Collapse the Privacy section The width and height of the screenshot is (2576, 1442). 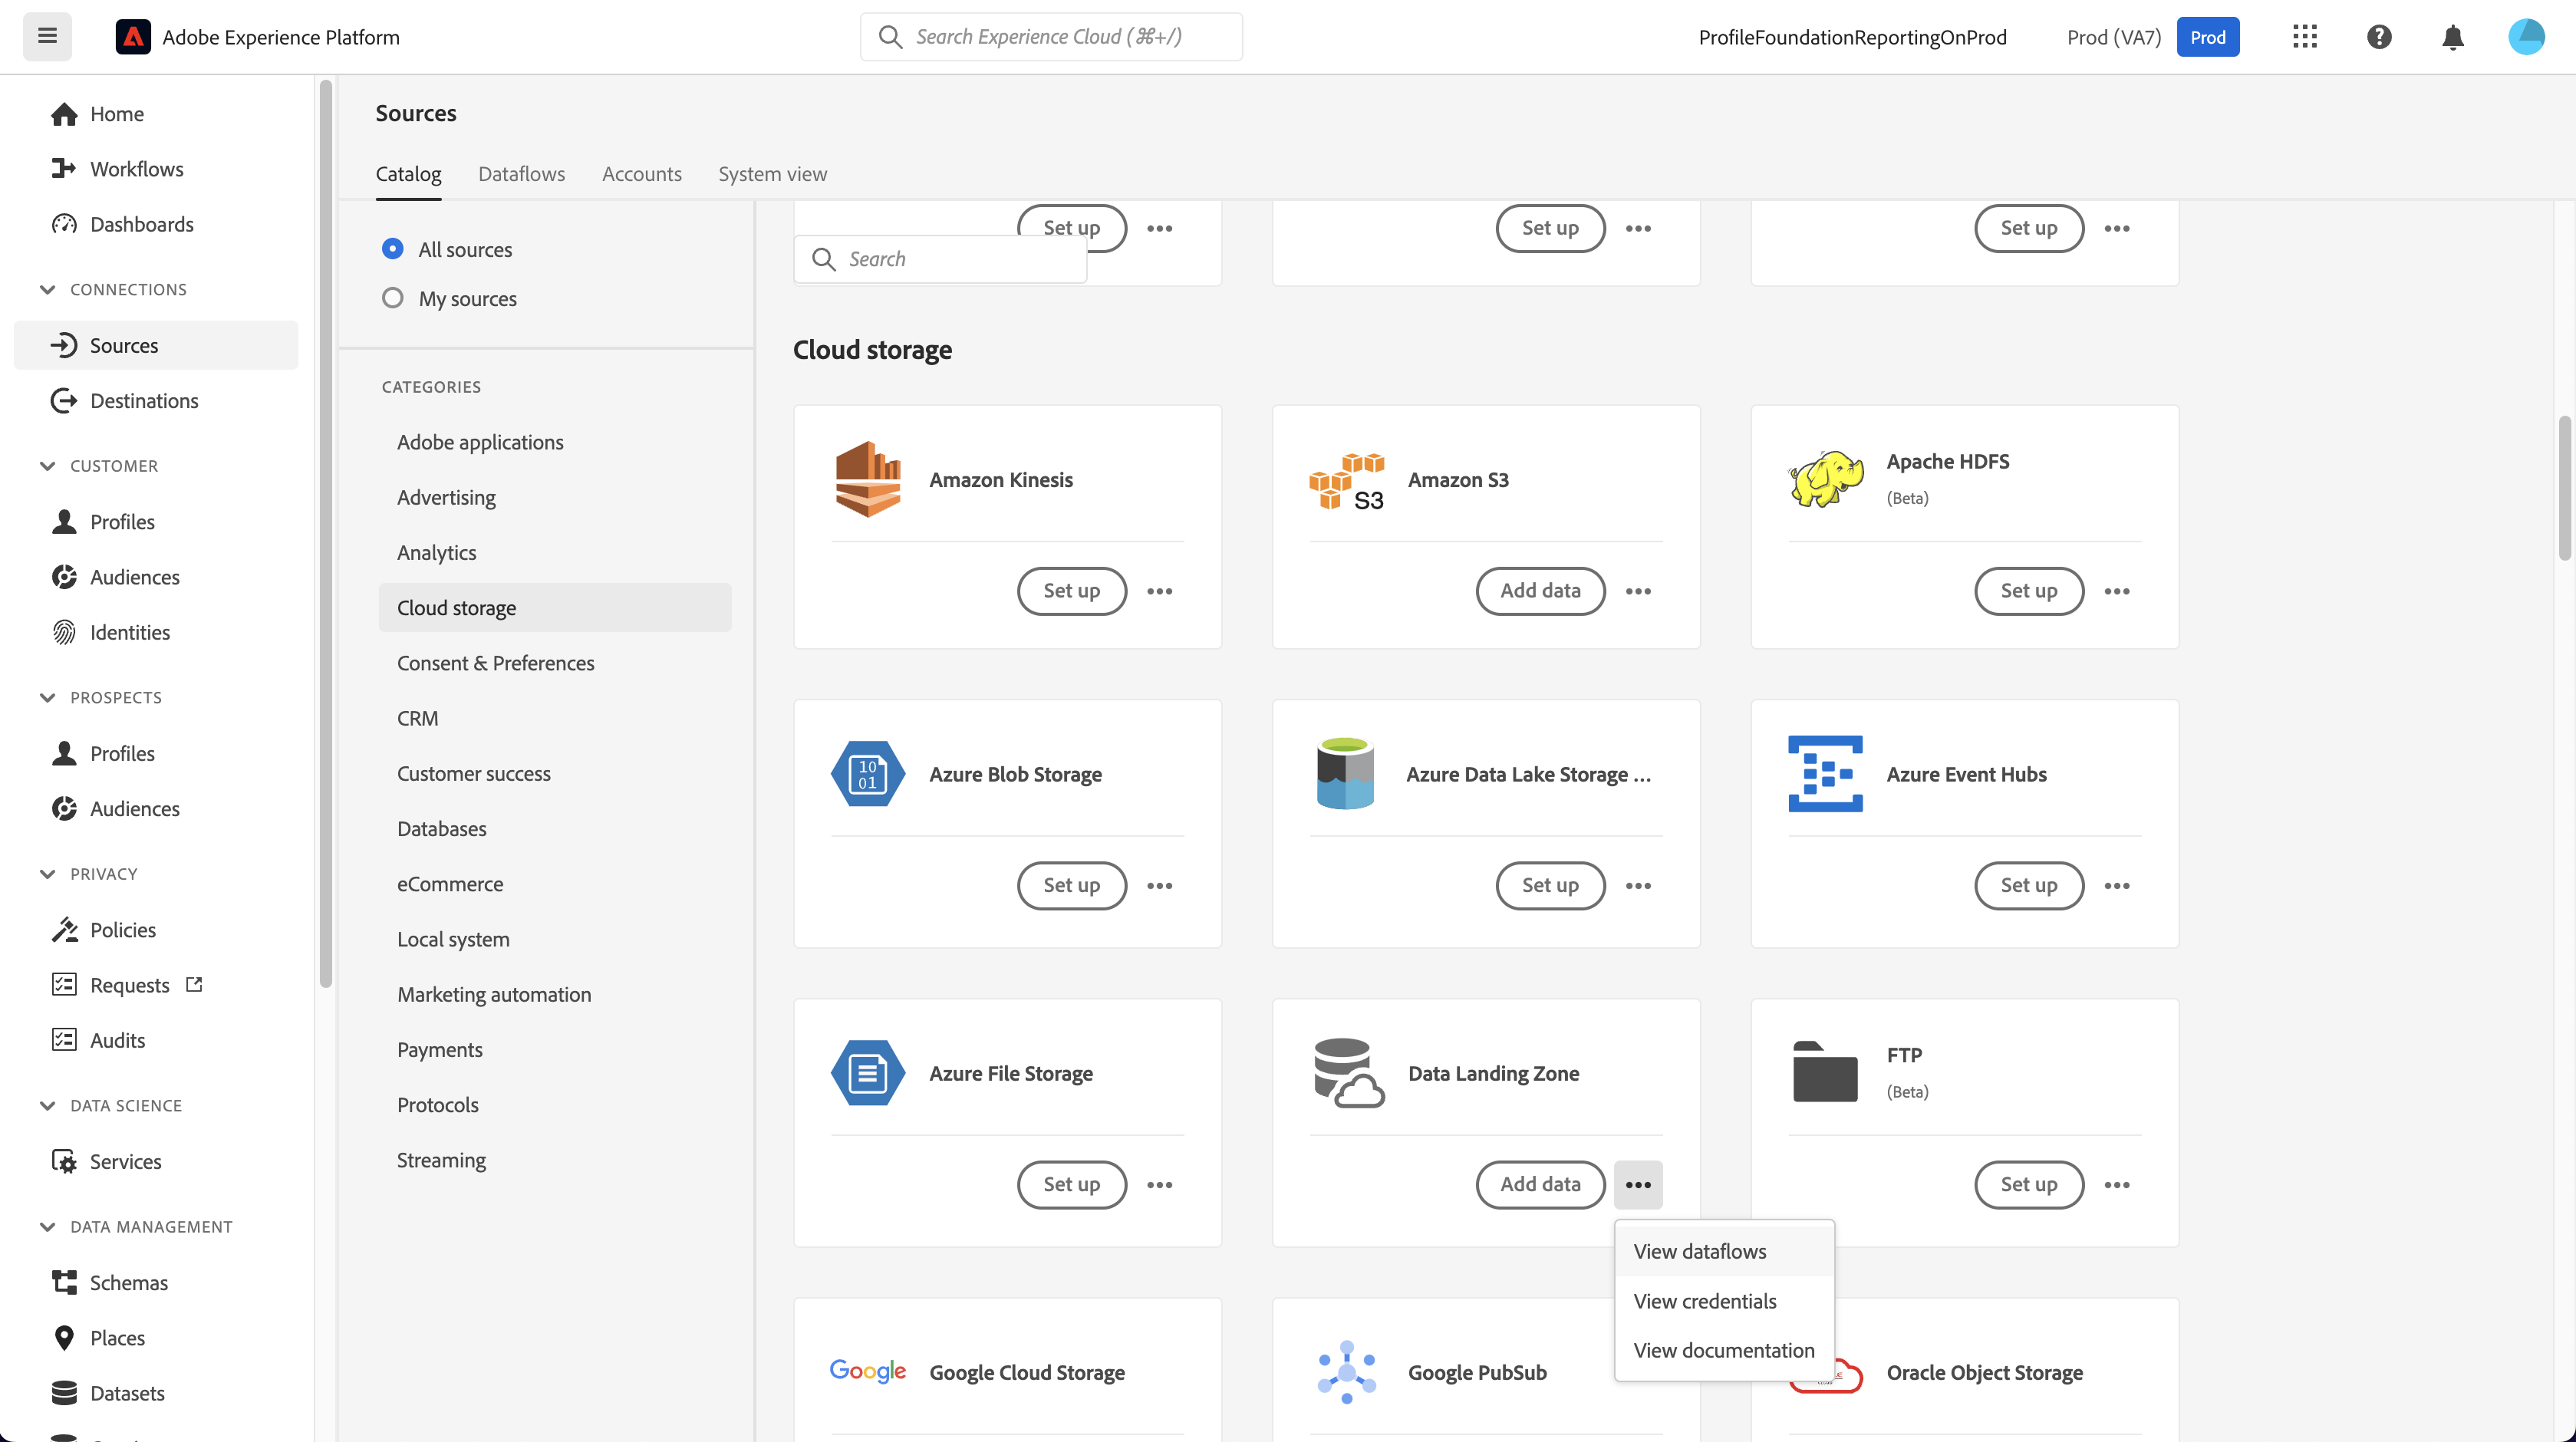pos(47,874)
